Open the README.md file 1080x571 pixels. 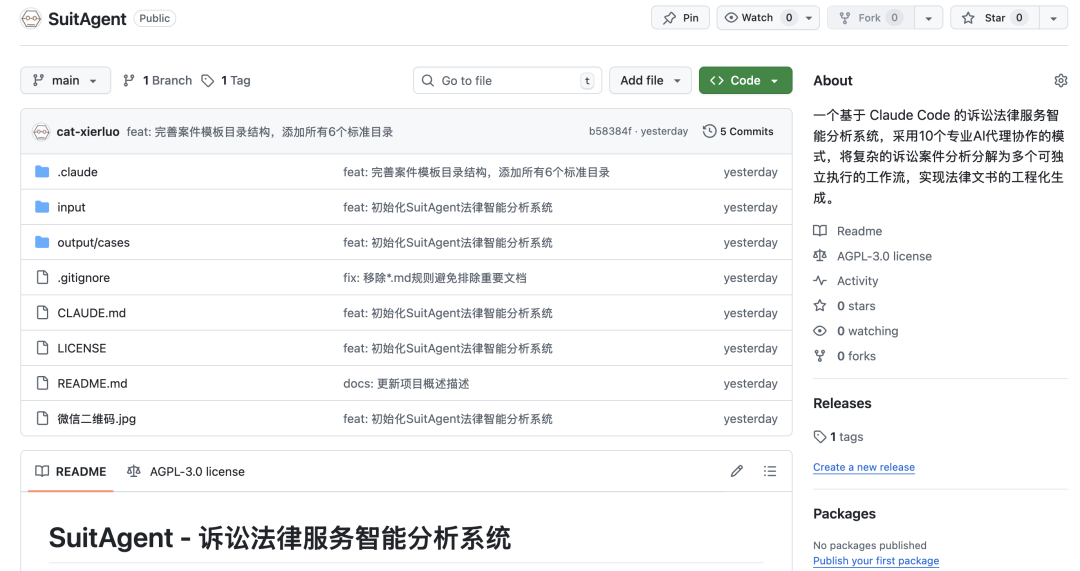click(x=92, y=384)
